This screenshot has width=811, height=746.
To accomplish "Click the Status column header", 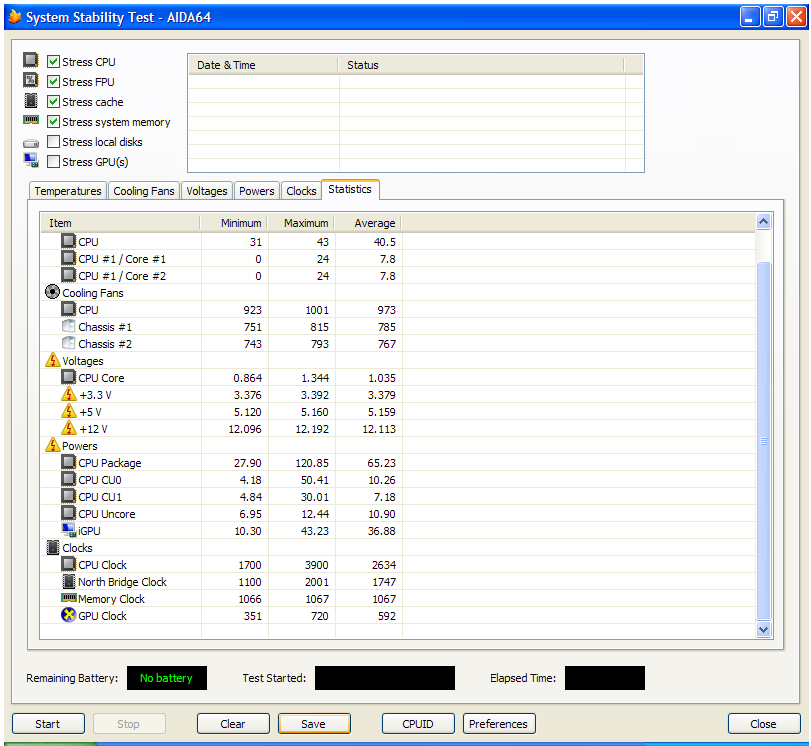I will tap(482, 65).
